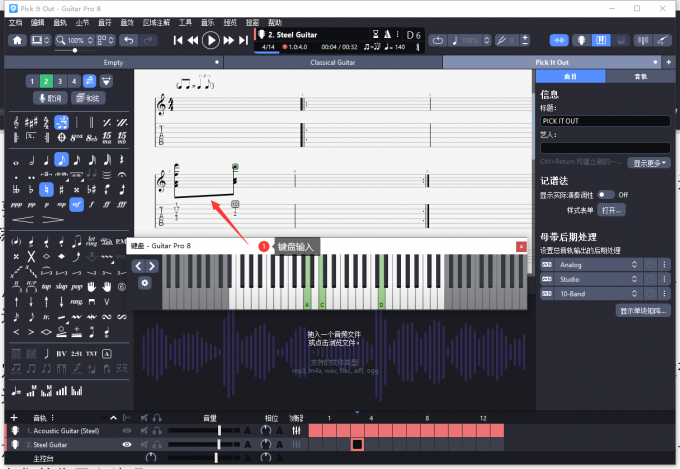The image size is (680, 469).
Task: Hide the Acoustic Guitar (Steel) track
Action: click(127, 430)
